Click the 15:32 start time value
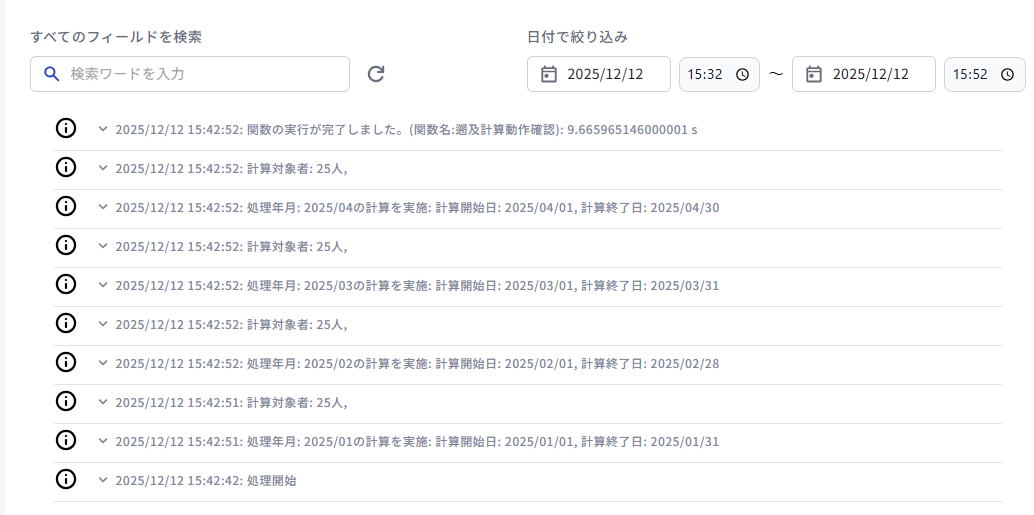Image resolution: width=1034 pixels, height=515 pixels. 704,74
